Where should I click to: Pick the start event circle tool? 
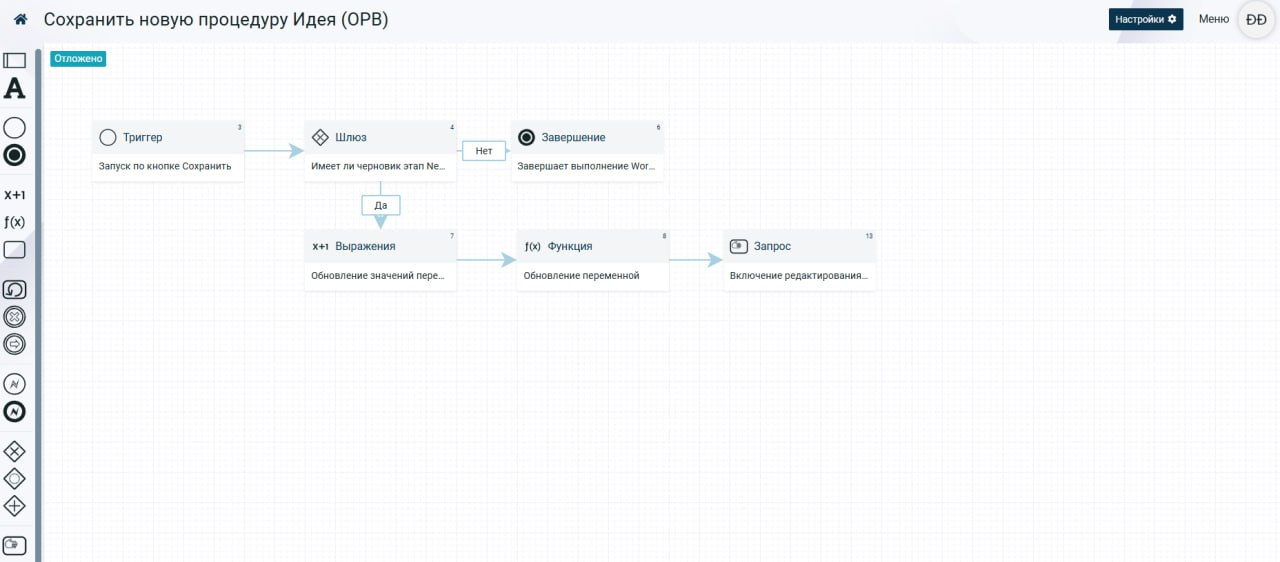[15, 128]
